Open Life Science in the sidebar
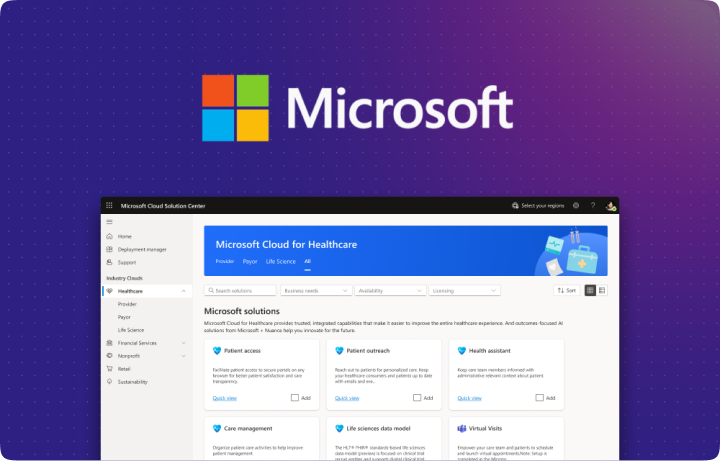The height and width of the screenshot is (461, 721). click(x=131, y=330)
